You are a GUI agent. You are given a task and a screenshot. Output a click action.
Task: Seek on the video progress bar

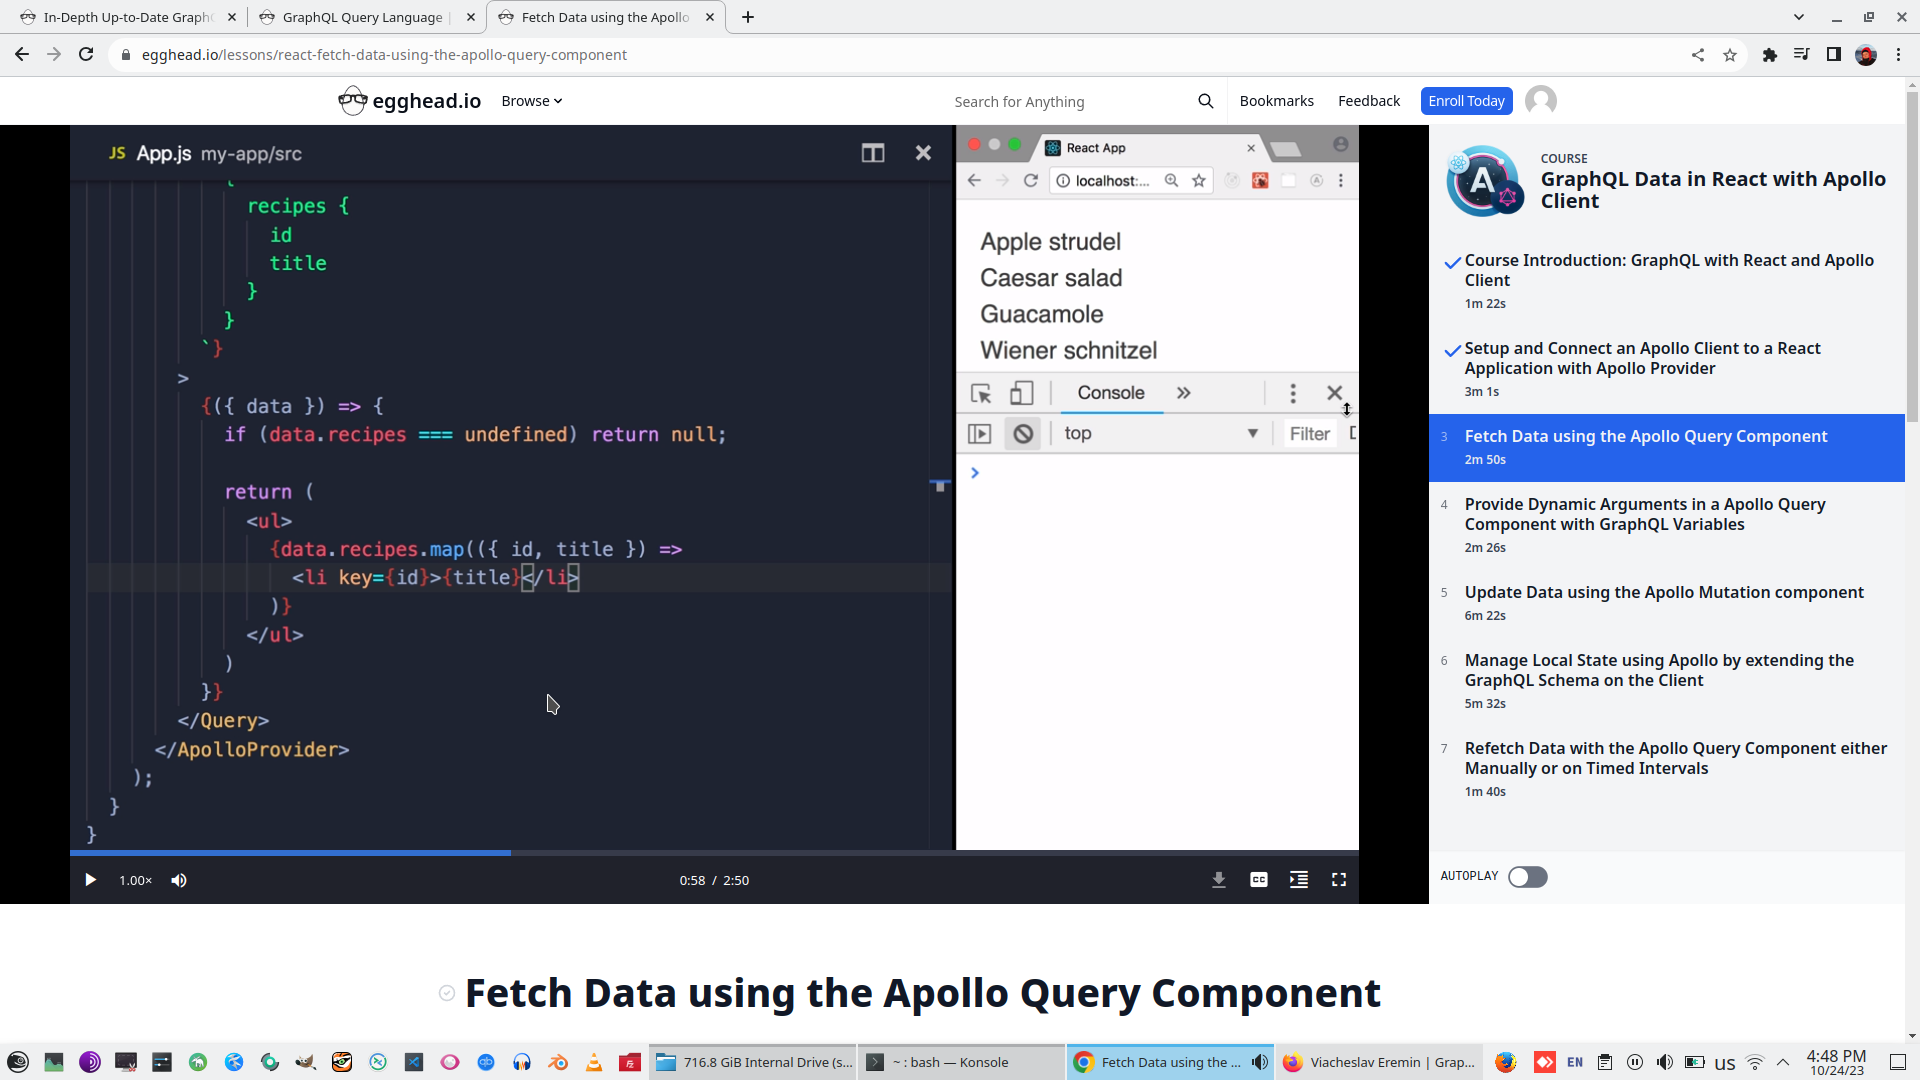pyautogui.click(x=800, y=853)
